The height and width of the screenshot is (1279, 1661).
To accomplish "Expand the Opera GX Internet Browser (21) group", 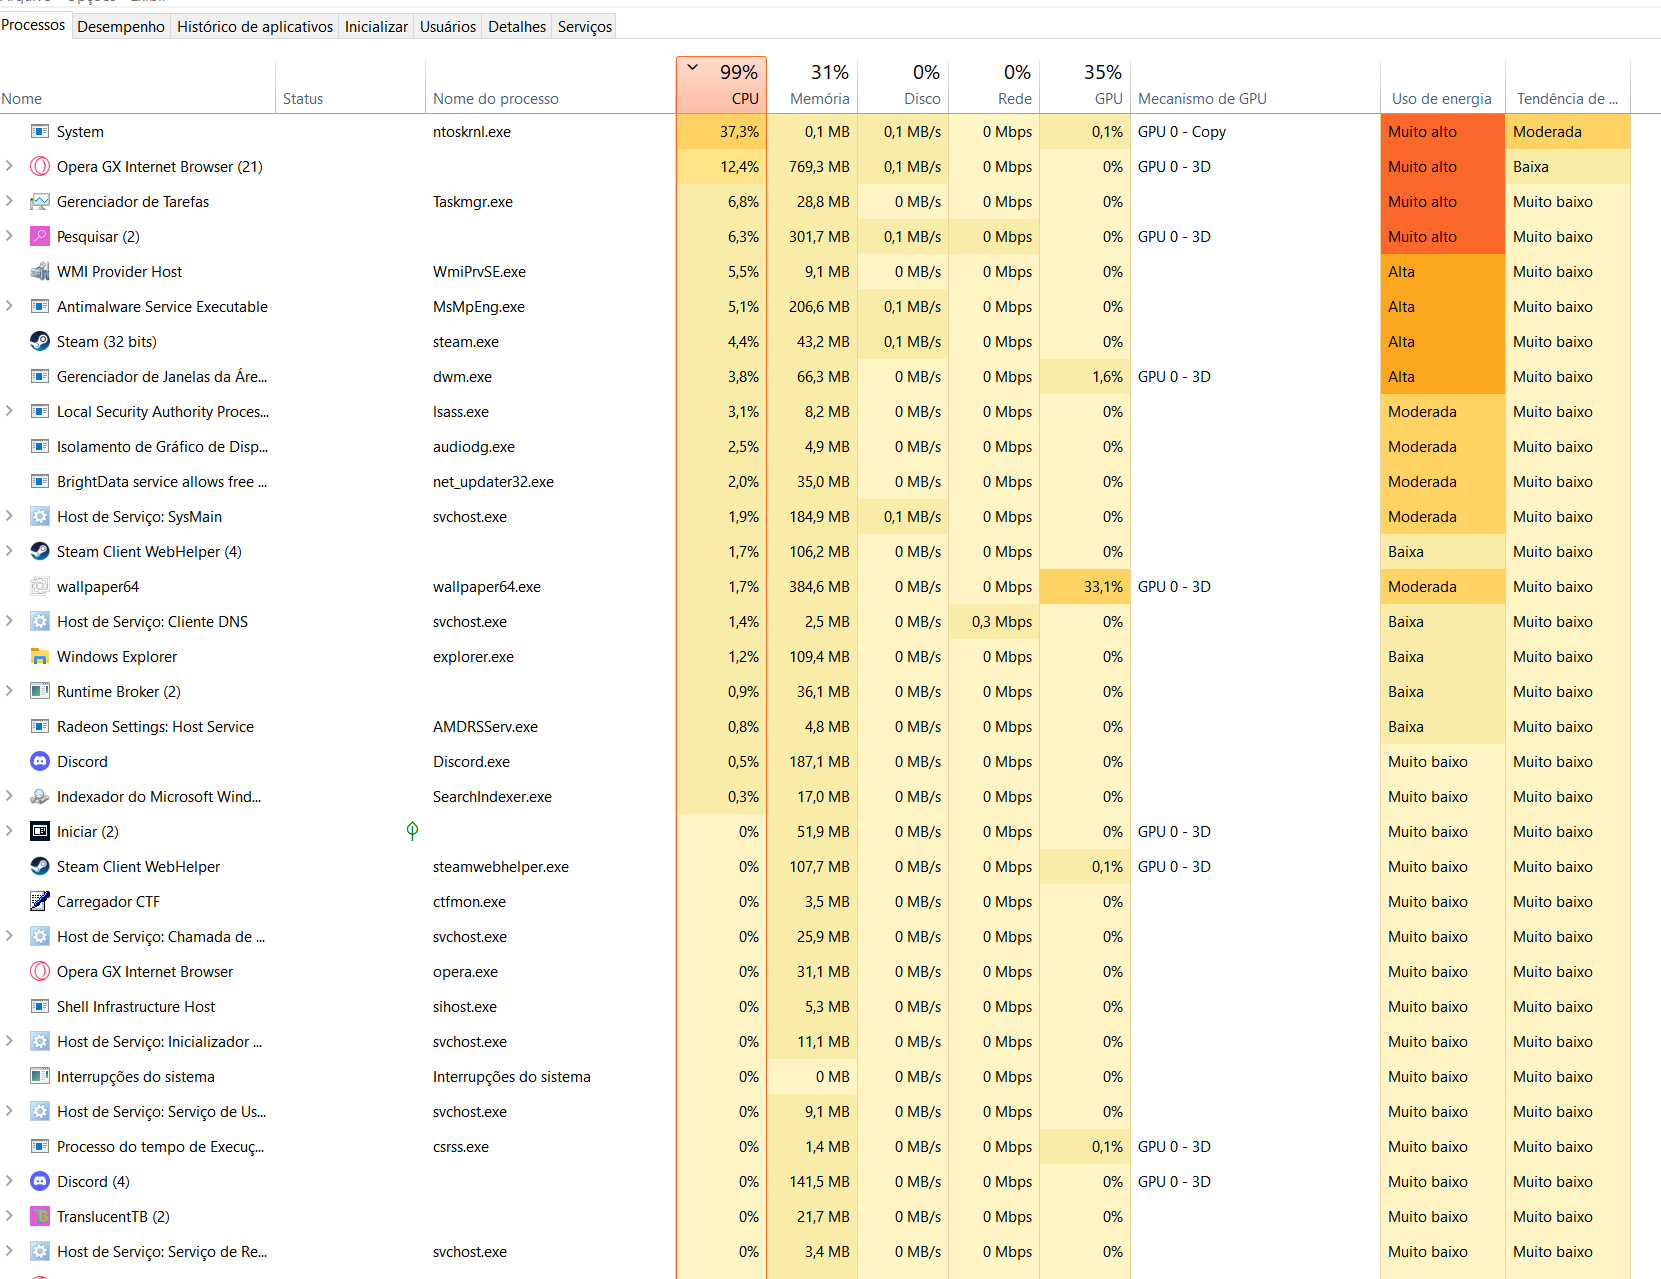I will point(10,166).
